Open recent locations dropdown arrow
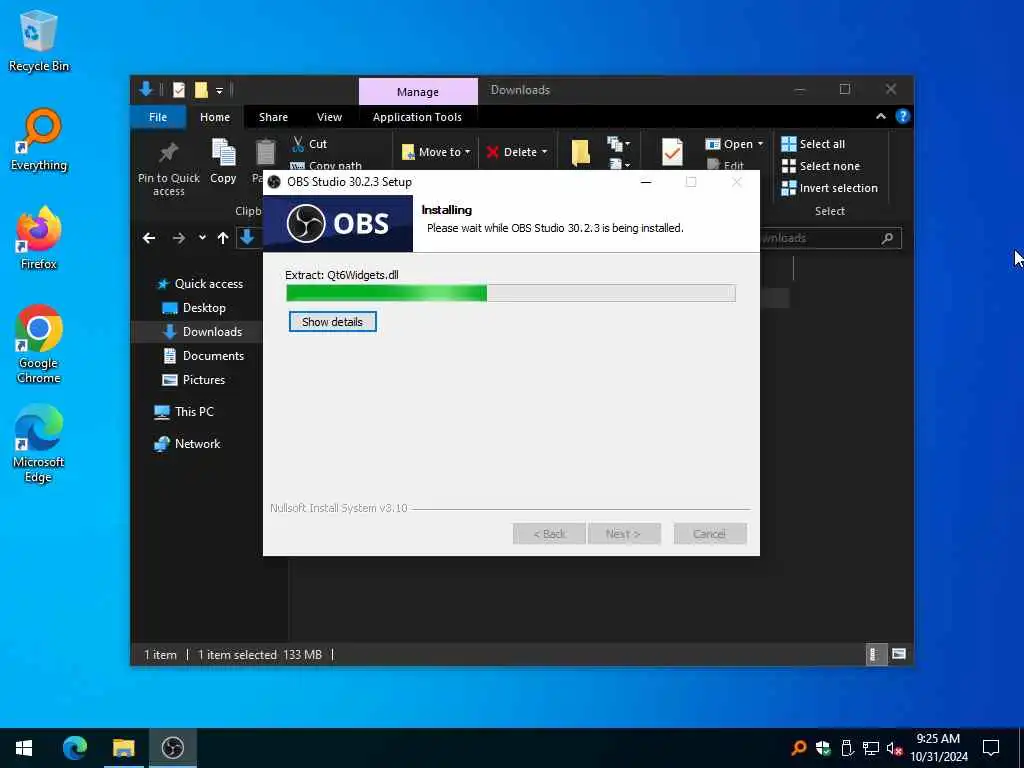This screenshot has width=1024, height=768. (x=202, y=238)
